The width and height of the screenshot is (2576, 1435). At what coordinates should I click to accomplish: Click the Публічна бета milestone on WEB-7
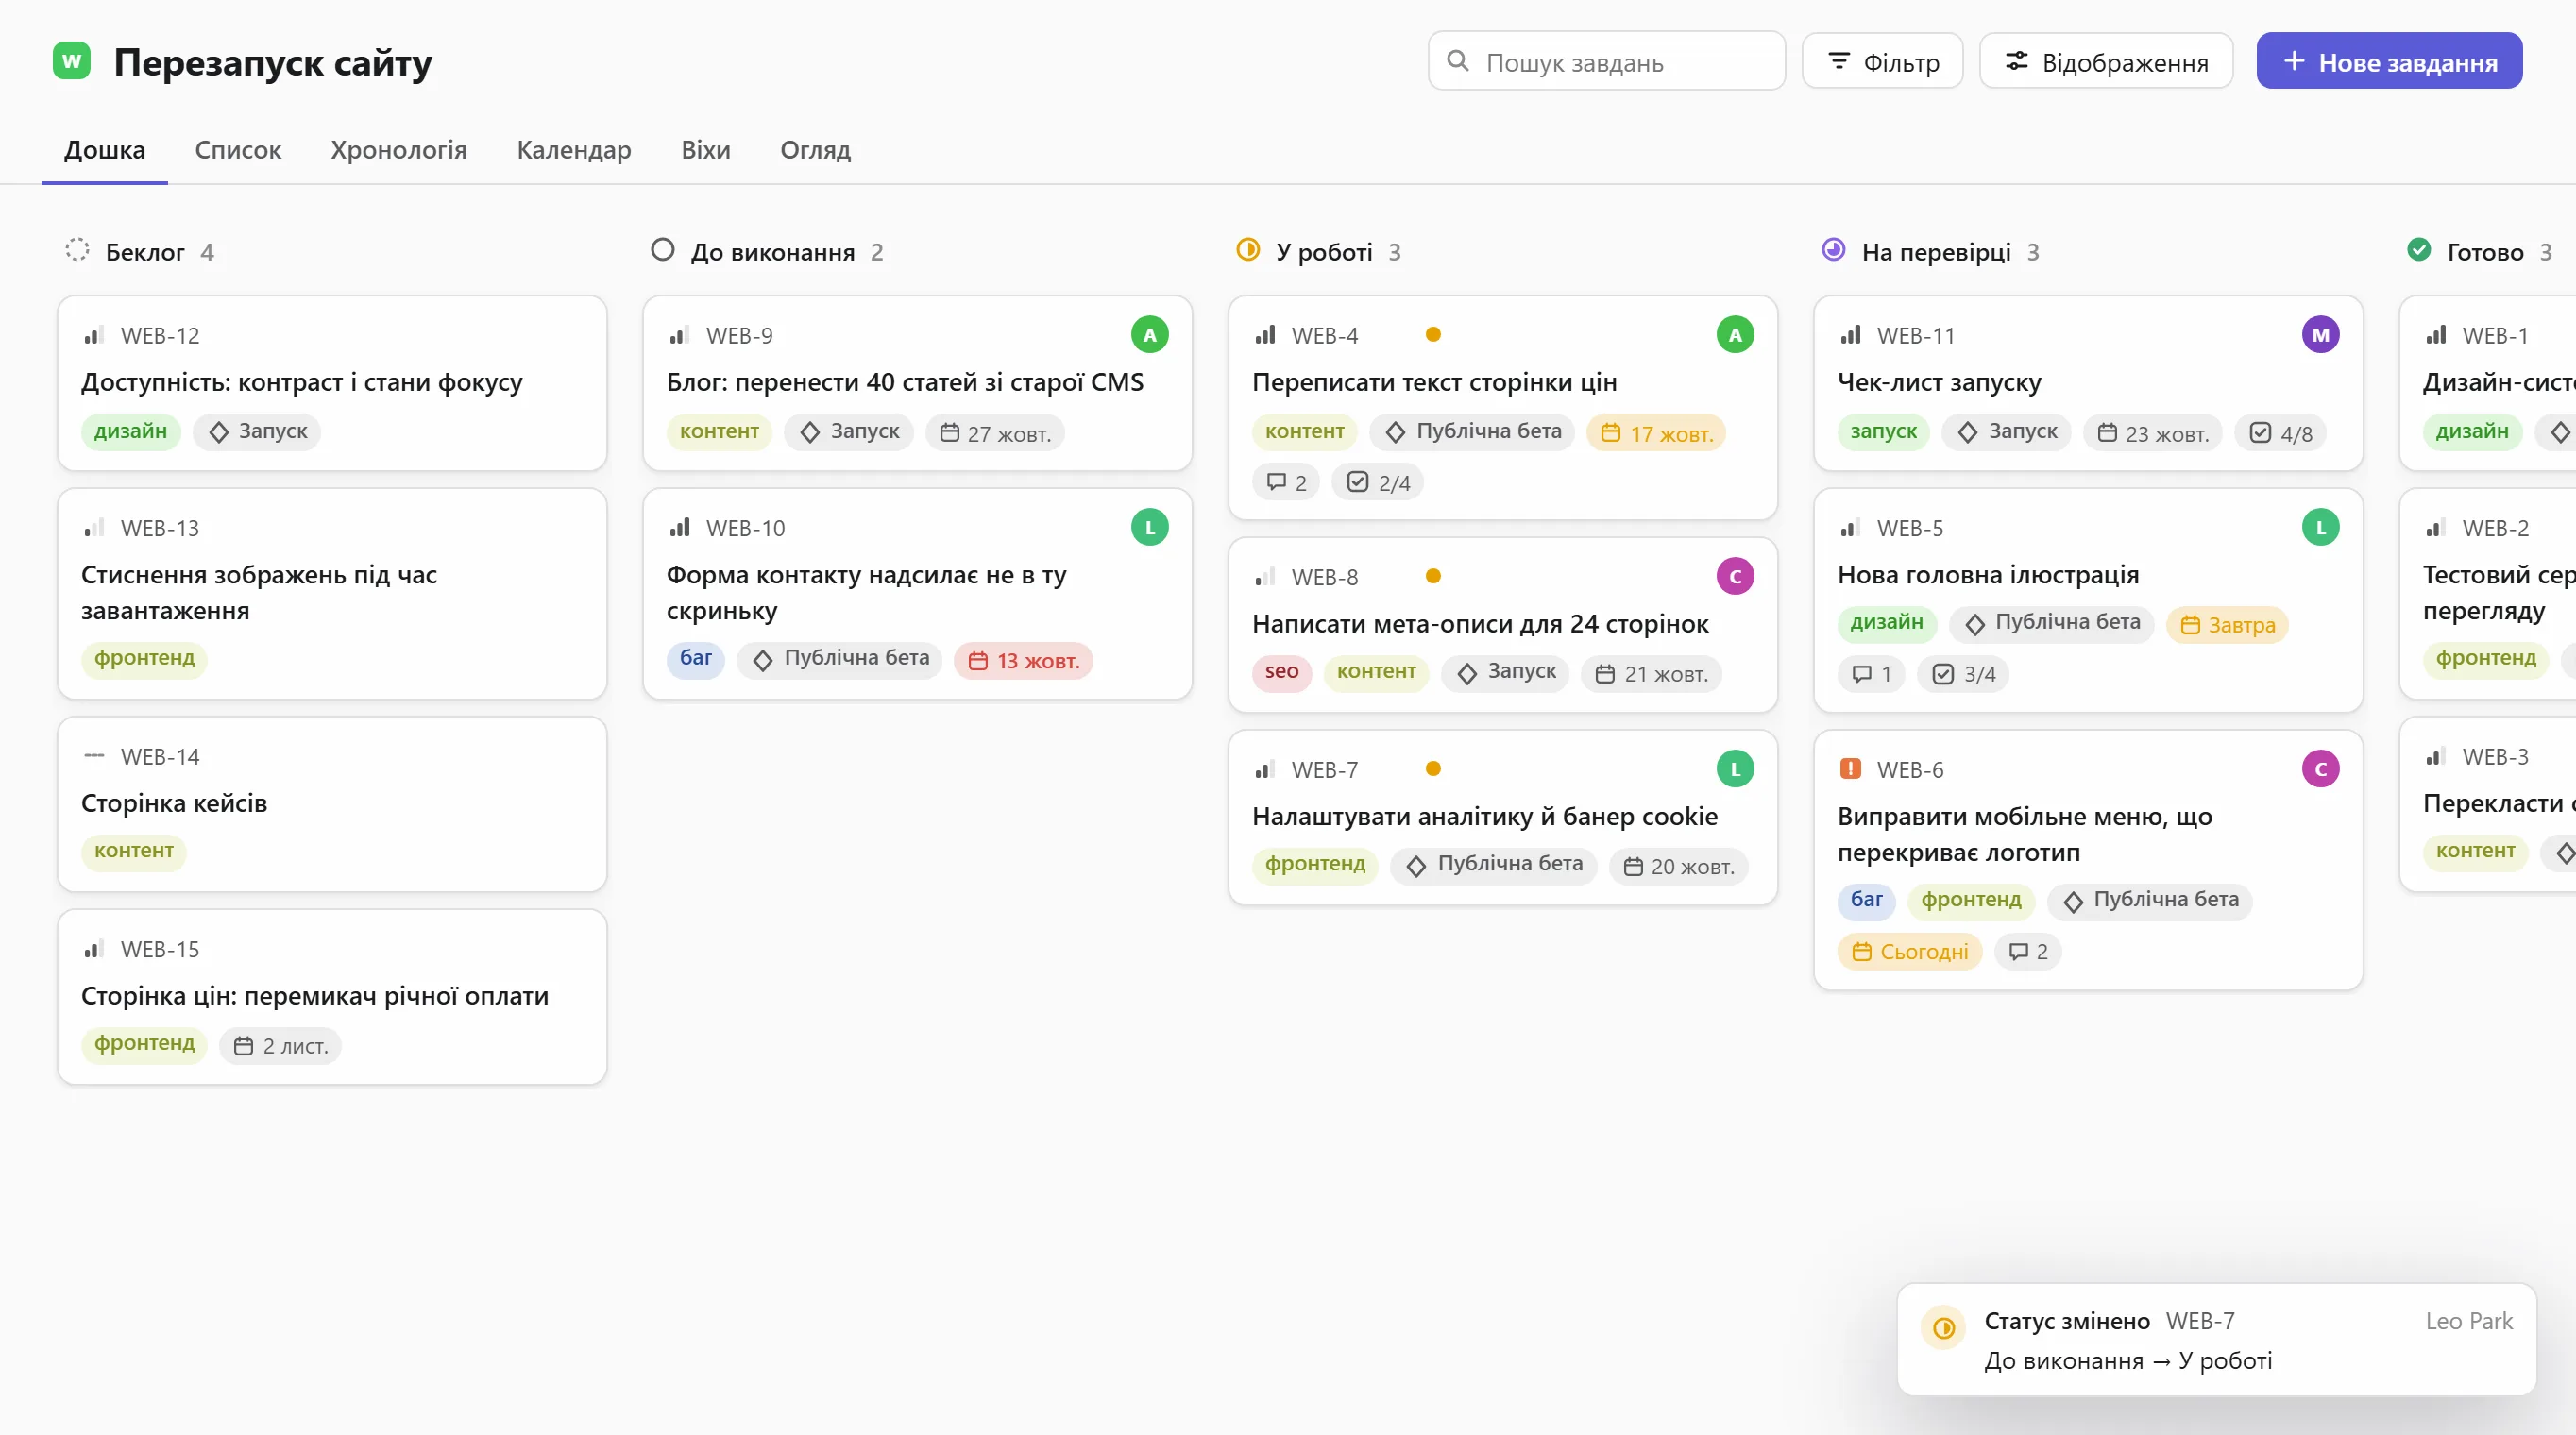pos(1495,865)
